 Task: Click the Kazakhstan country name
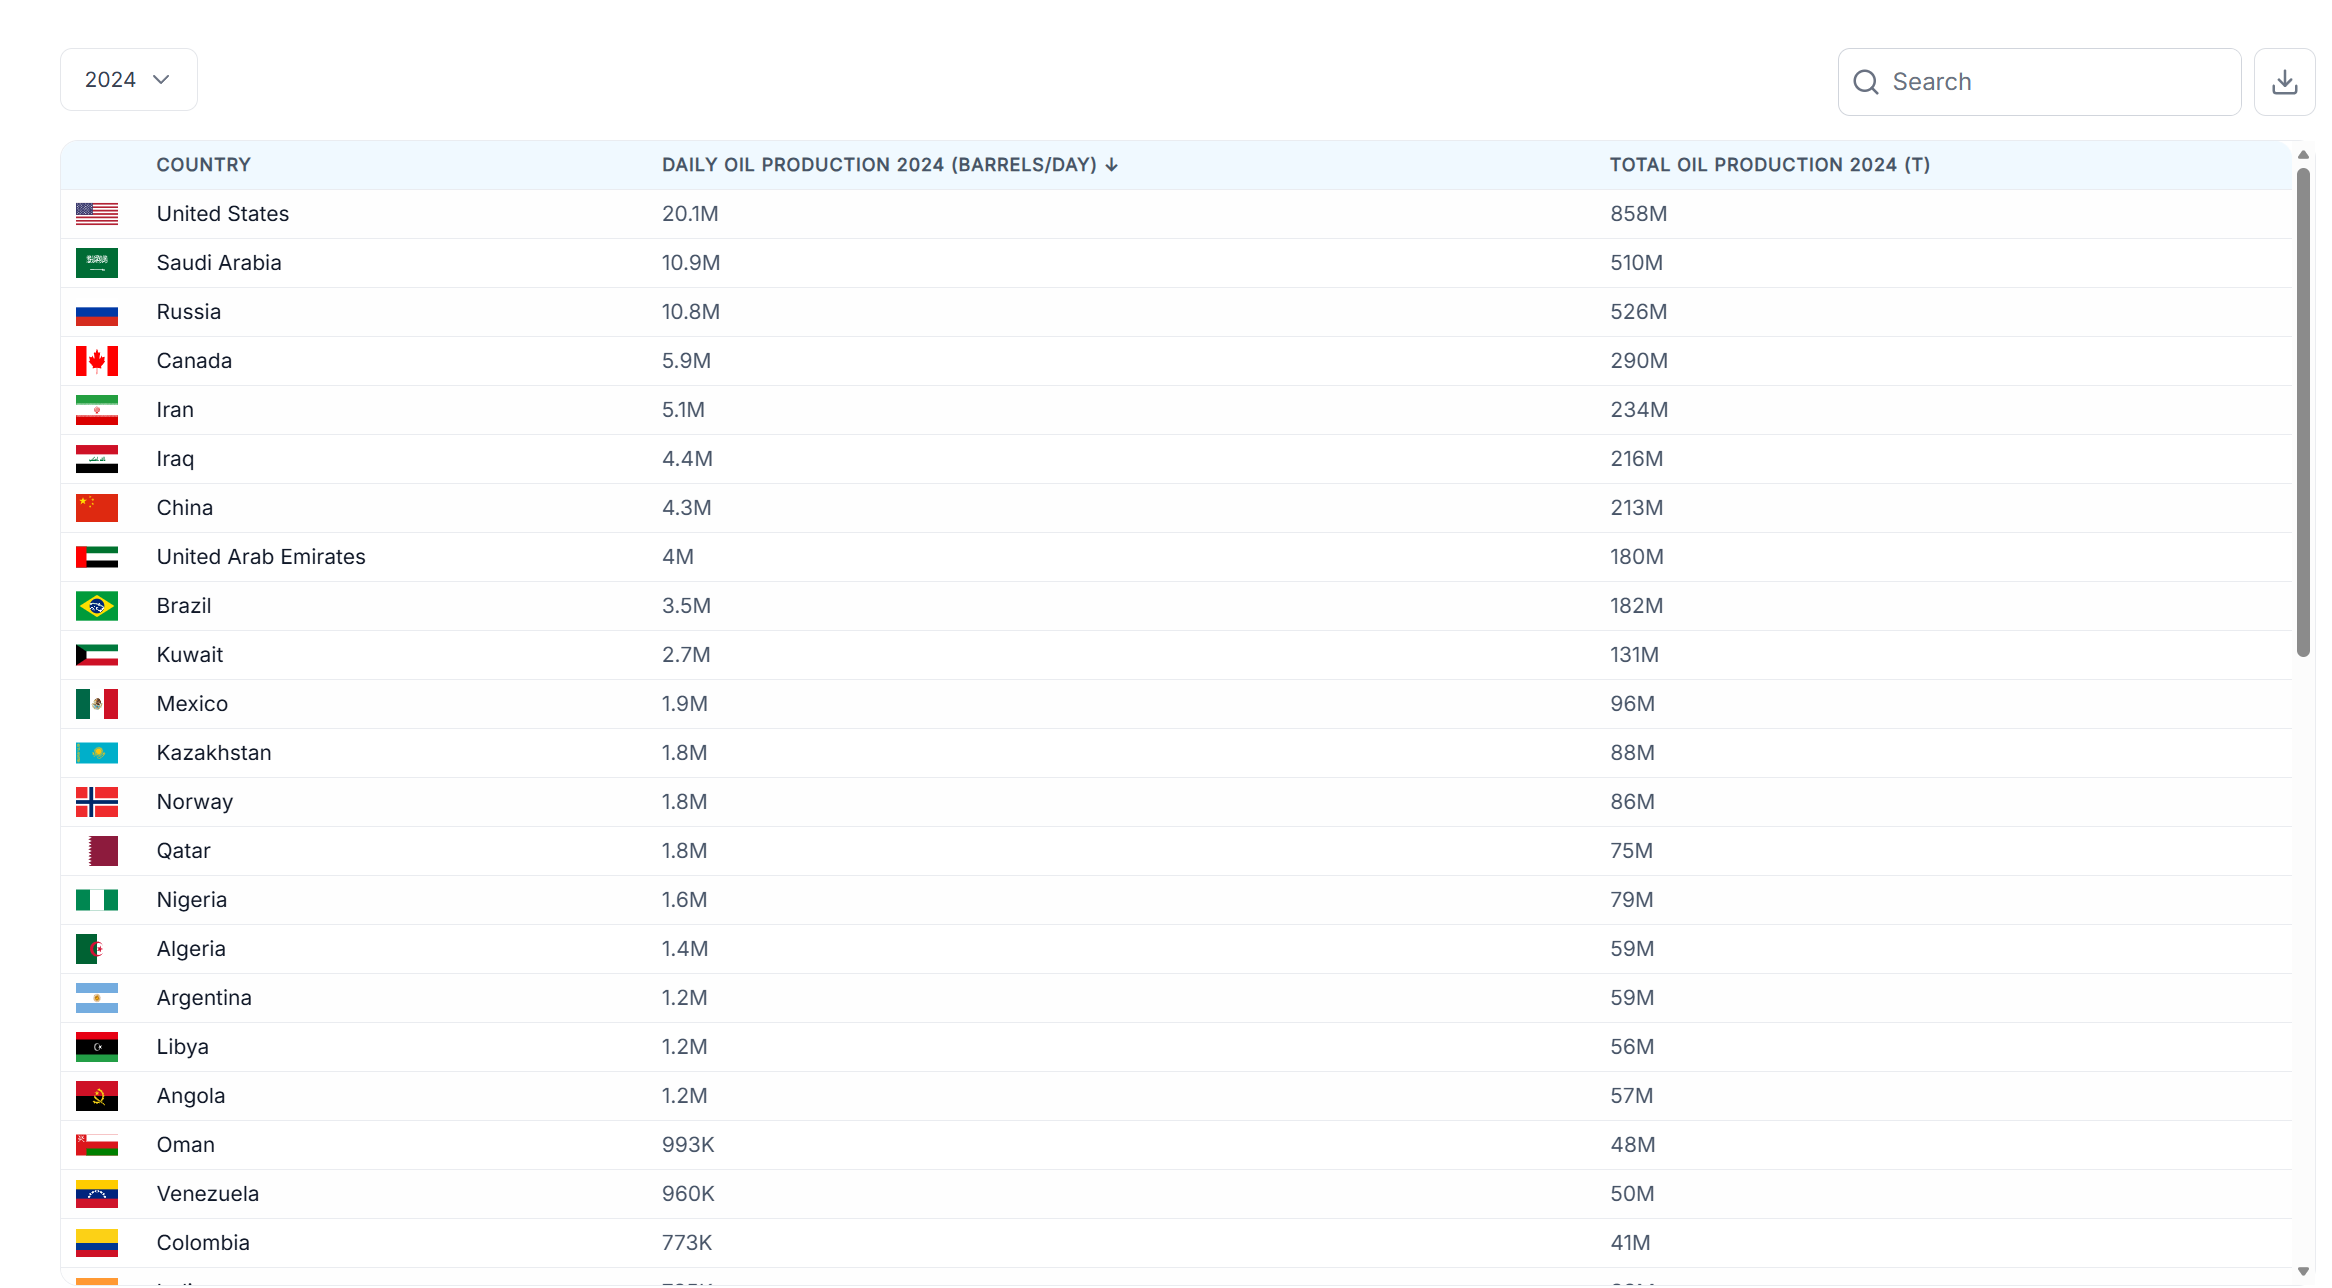[x=214, y=753]
